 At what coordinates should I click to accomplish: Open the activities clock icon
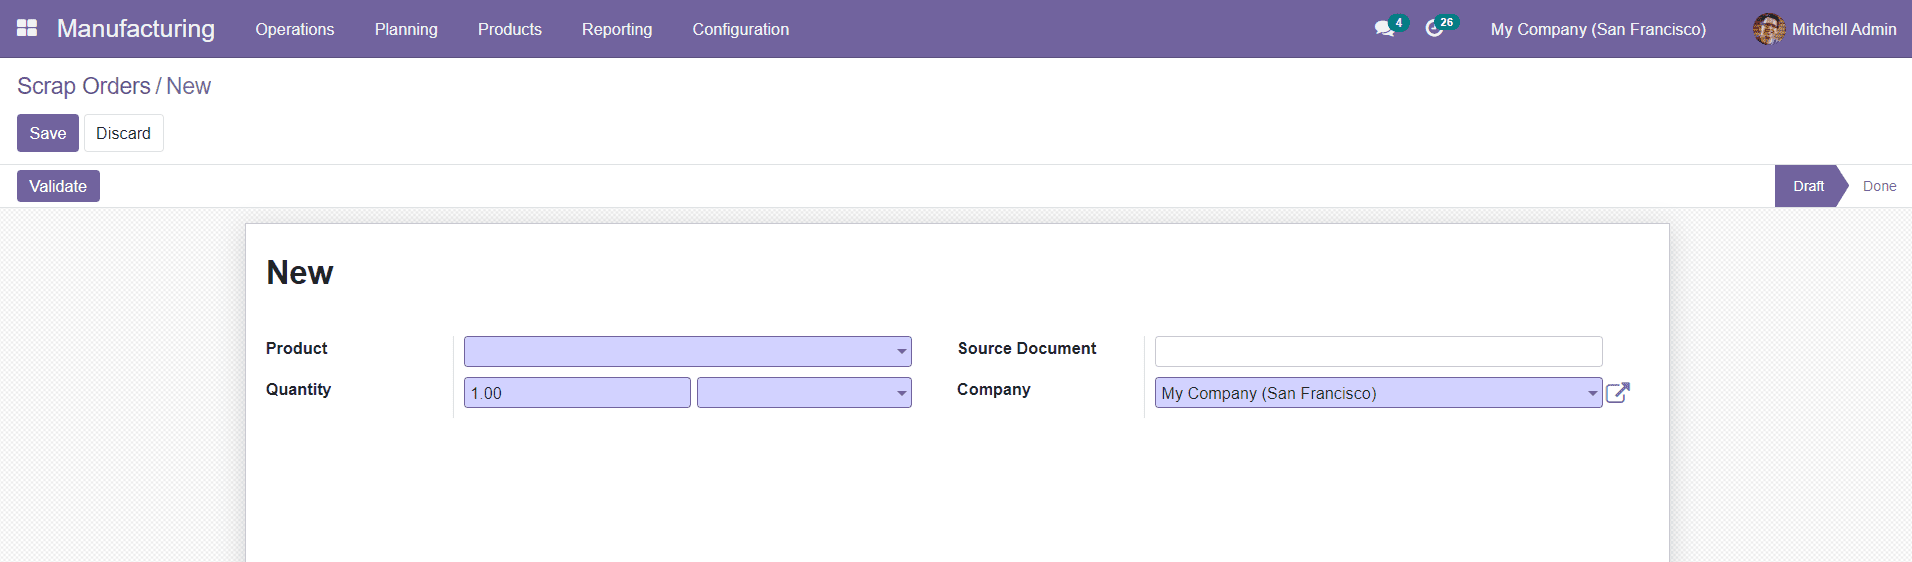1434,29
